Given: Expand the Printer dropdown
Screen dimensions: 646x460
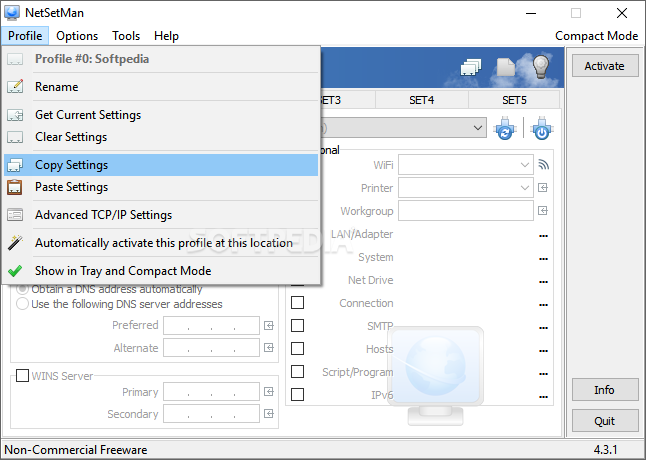Looking at the screenshot, I should [524, 188].
